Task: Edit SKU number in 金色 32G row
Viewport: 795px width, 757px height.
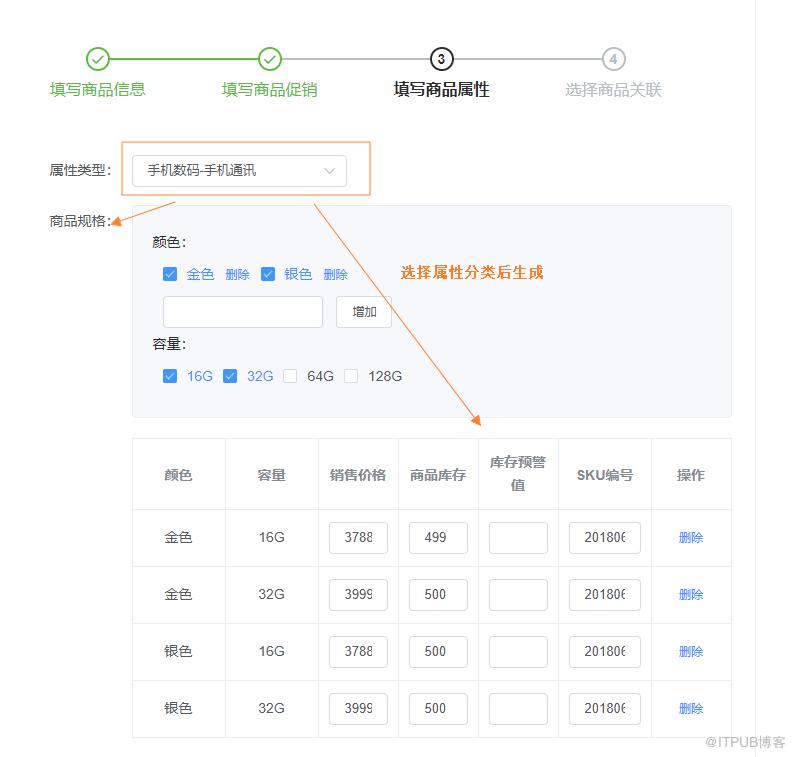Action: 605,595
